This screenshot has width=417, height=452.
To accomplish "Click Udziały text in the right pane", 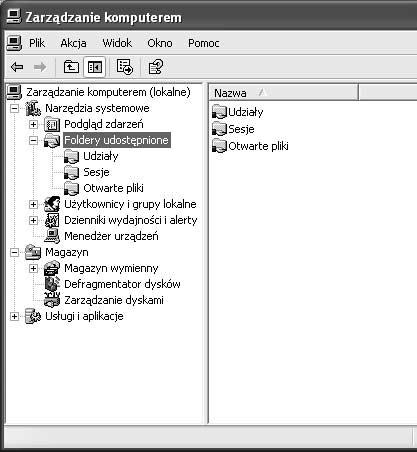I will point(246,112).
